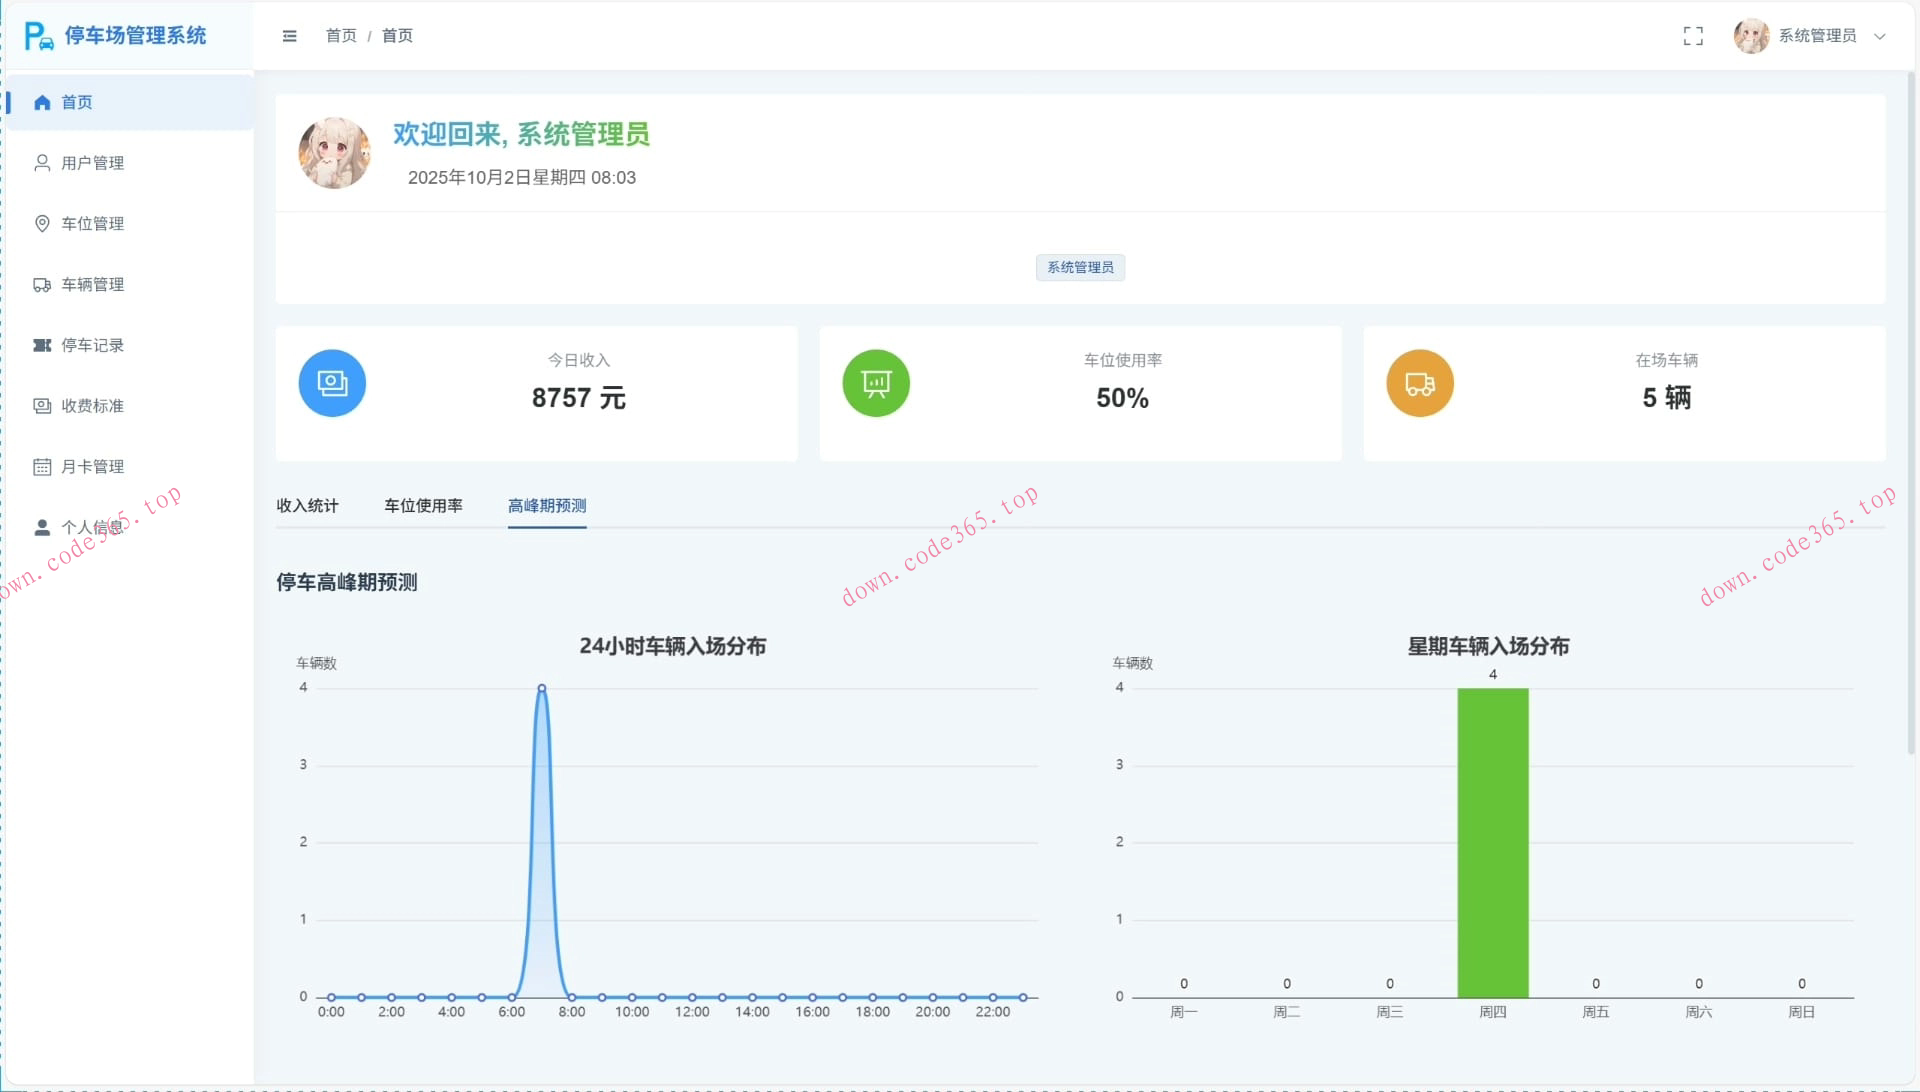Switch to the 收入统计 tab
Screen dimensions: 1920x1092
[307, 506]
